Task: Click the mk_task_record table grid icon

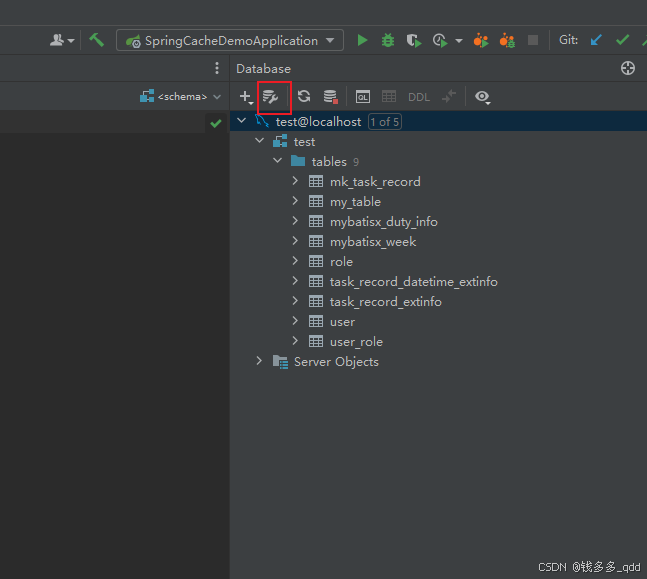Action: [x=316, y=182]
